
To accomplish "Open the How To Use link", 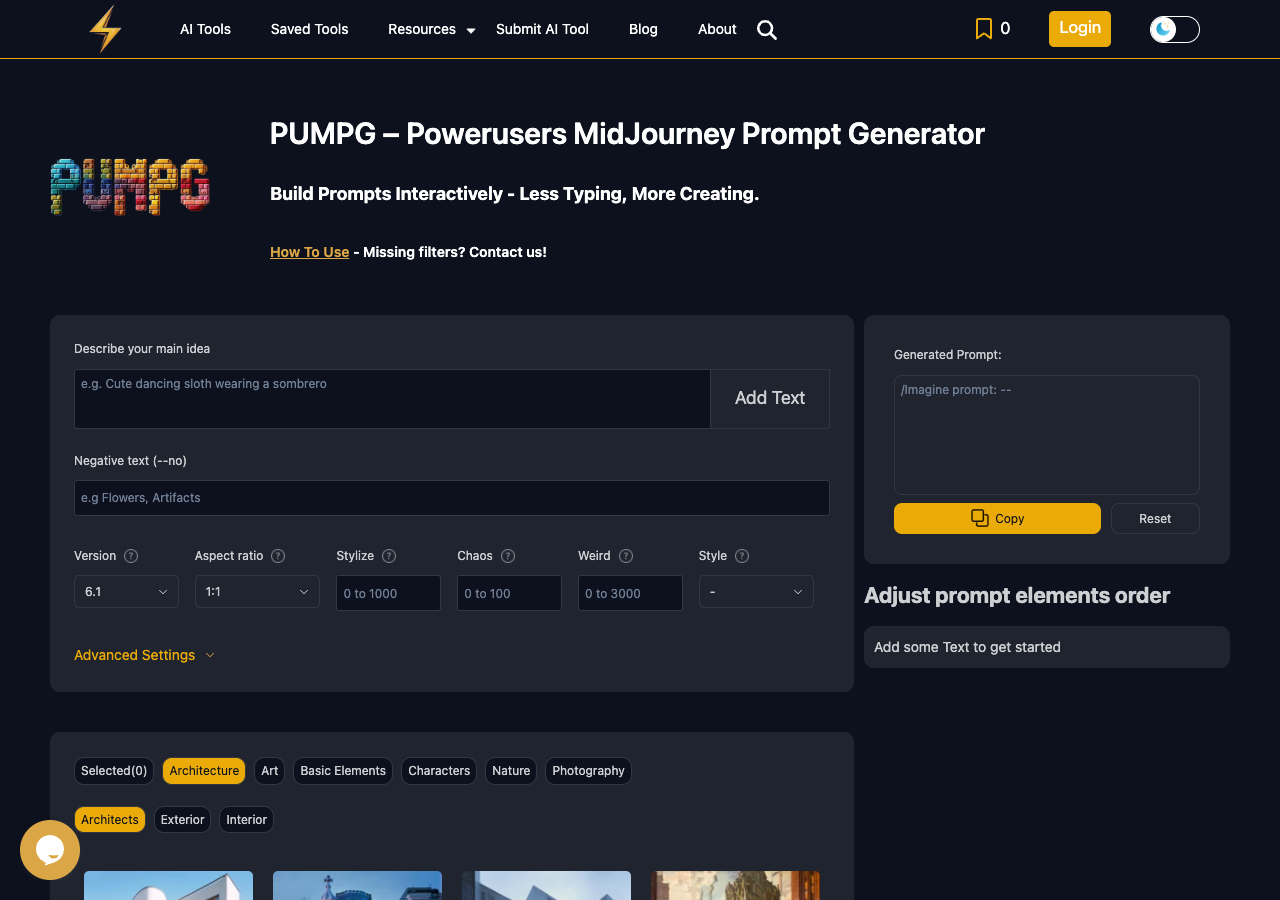I will [x=309, y=252].
